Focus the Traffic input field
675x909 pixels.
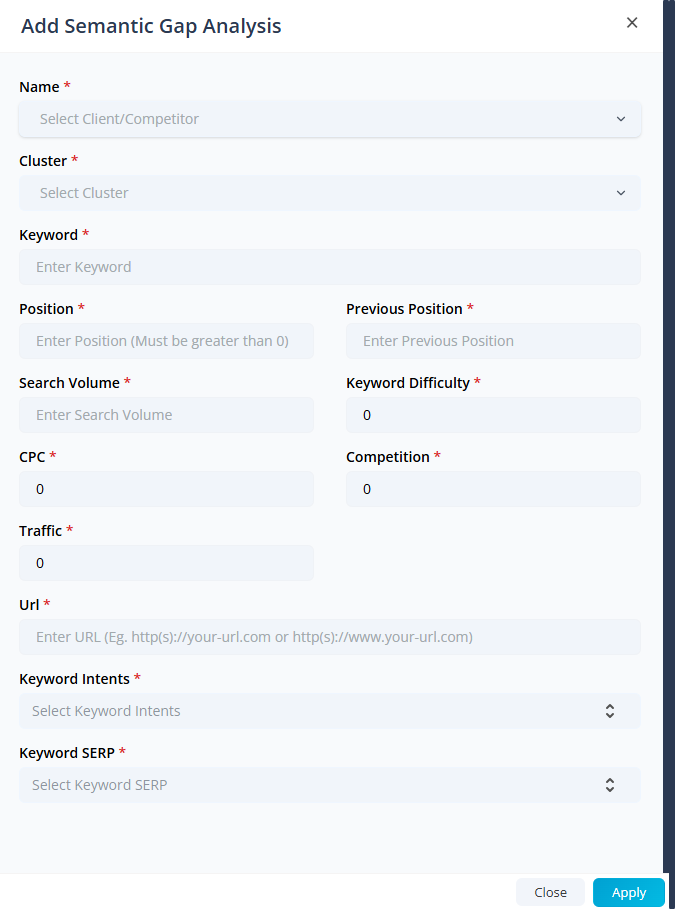point(166,563)
